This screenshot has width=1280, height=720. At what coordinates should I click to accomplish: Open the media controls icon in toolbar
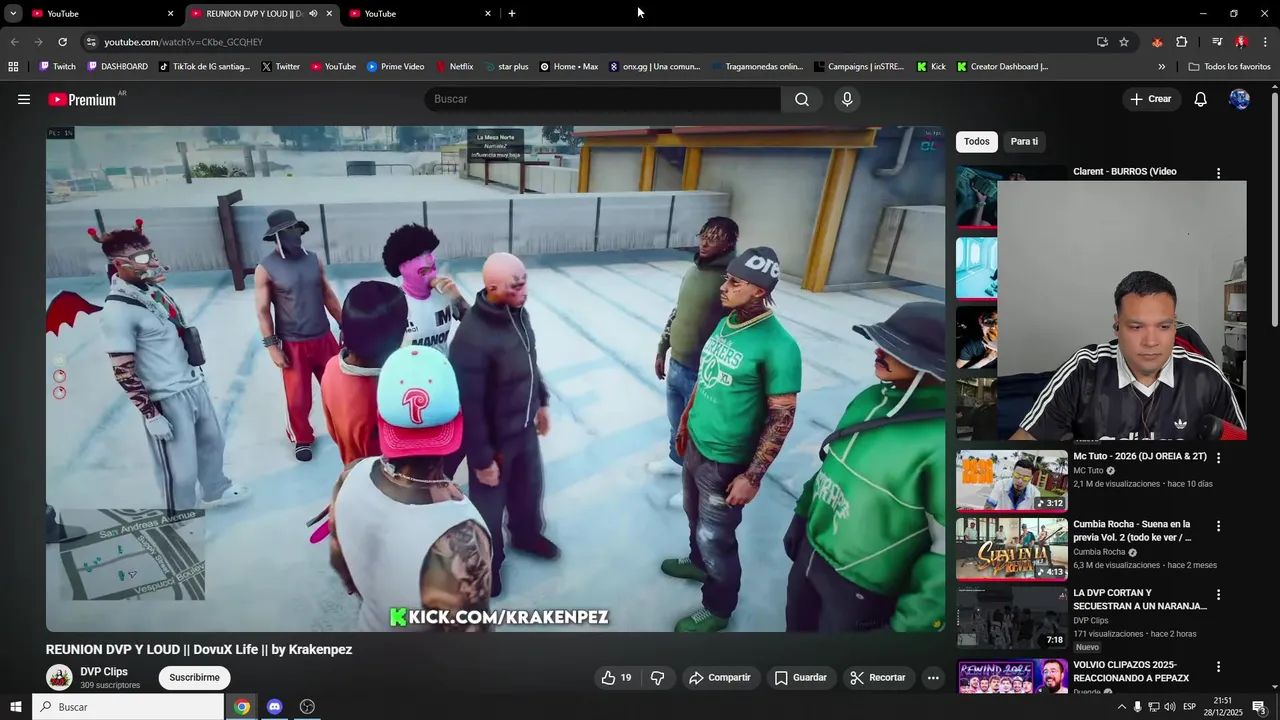[x=1217, y=42]
